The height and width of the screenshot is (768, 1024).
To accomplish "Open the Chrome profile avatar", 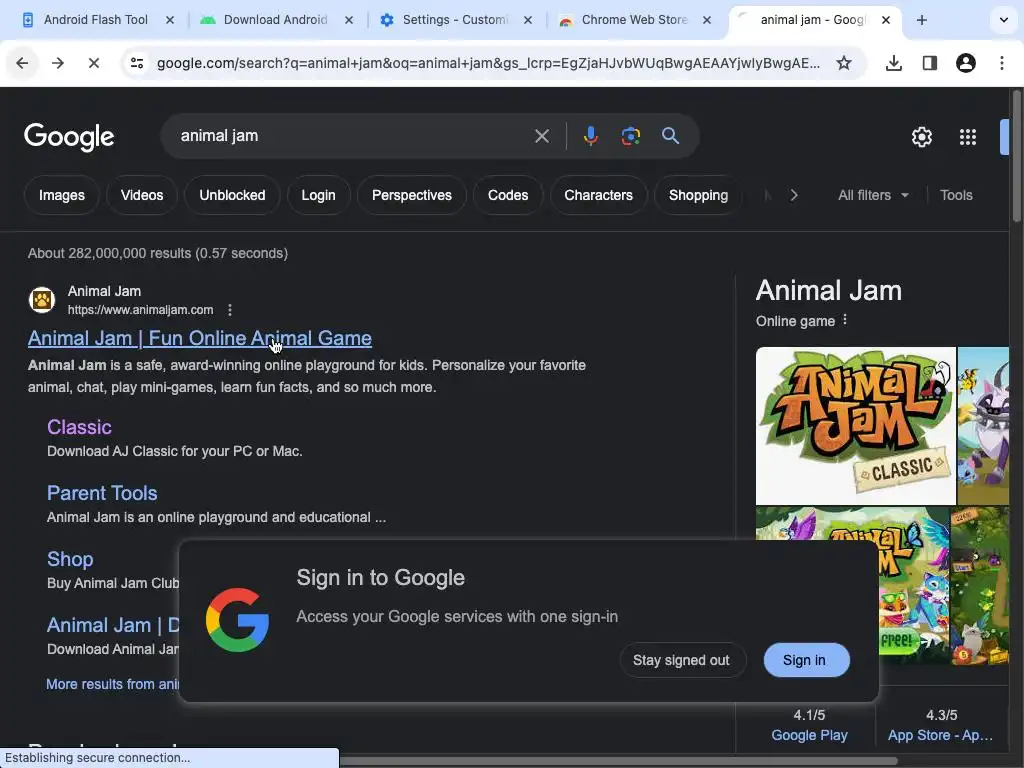I will 965,63.
